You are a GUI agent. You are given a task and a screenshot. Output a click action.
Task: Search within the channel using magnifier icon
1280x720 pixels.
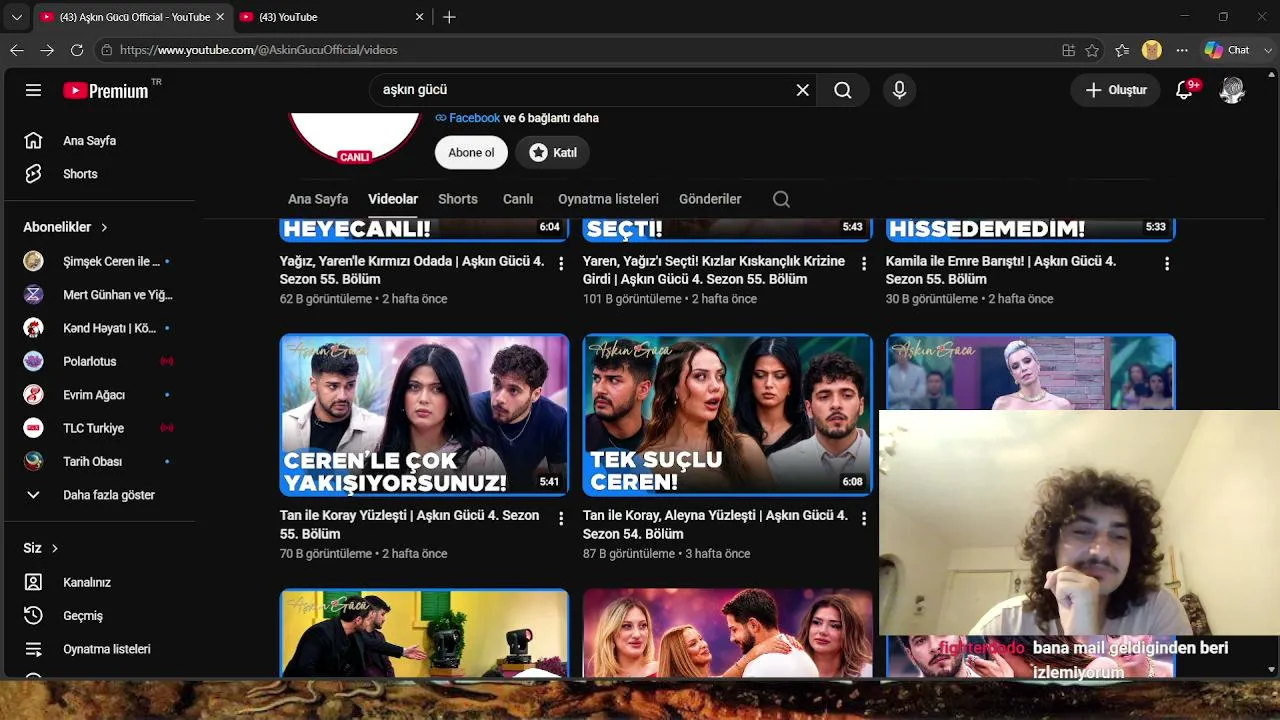coord(781,199)
